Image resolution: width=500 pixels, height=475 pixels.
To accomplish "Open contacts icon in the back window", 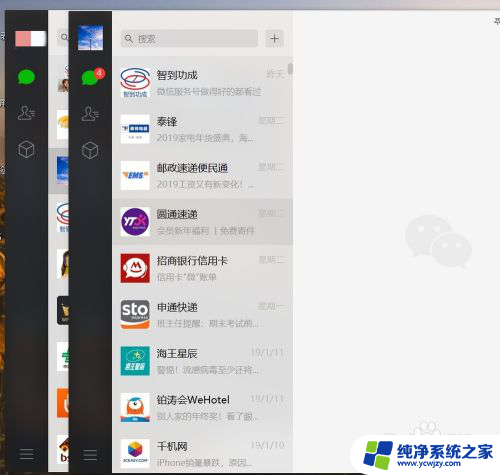I will 26,113.
